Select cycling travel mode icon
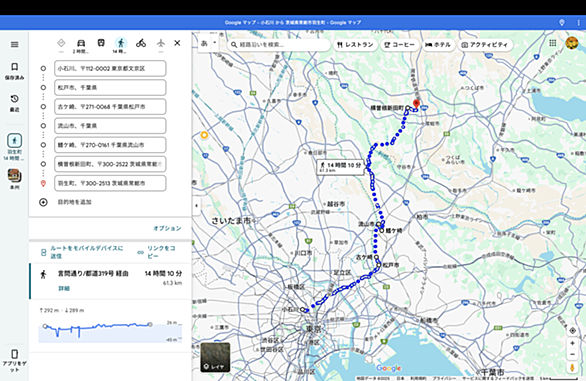The height and width of the screenshot is (381, 586). [x=141, y=43]
